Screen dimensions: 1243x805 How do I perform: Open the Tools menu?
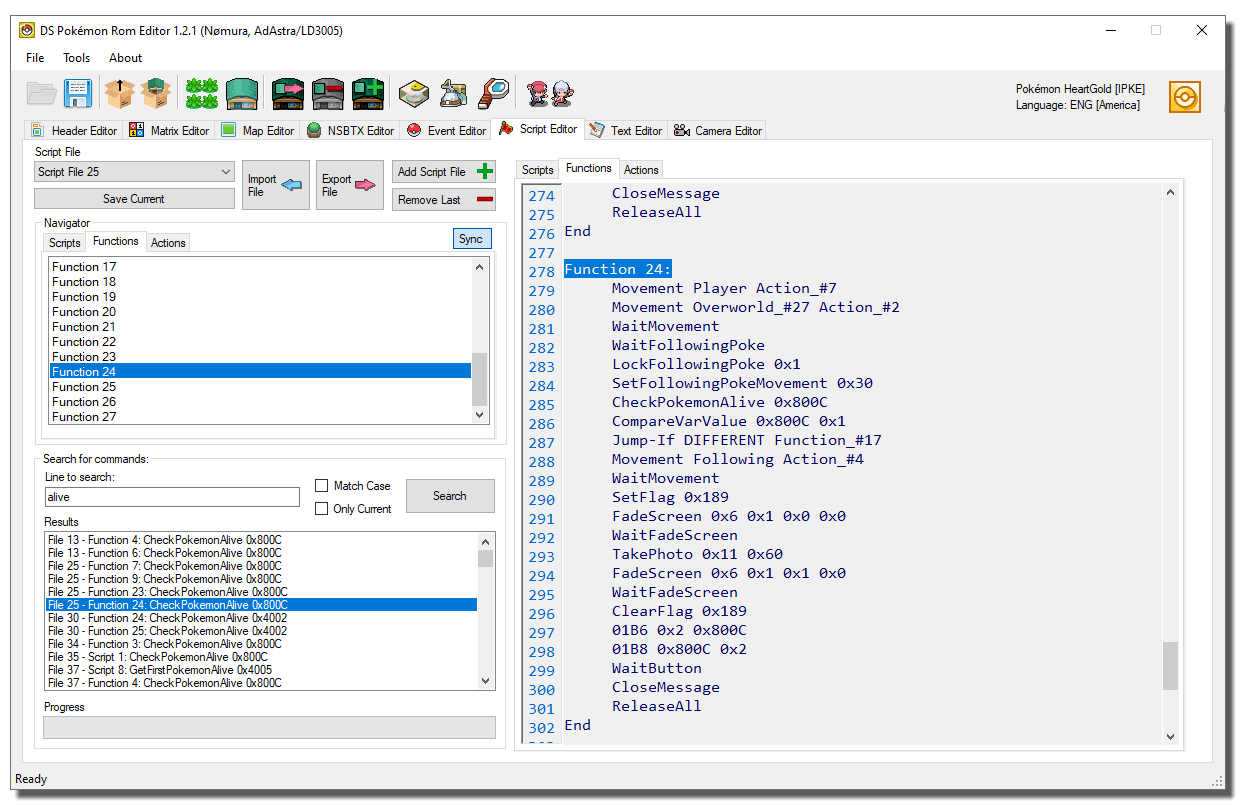tap(77, 58)
